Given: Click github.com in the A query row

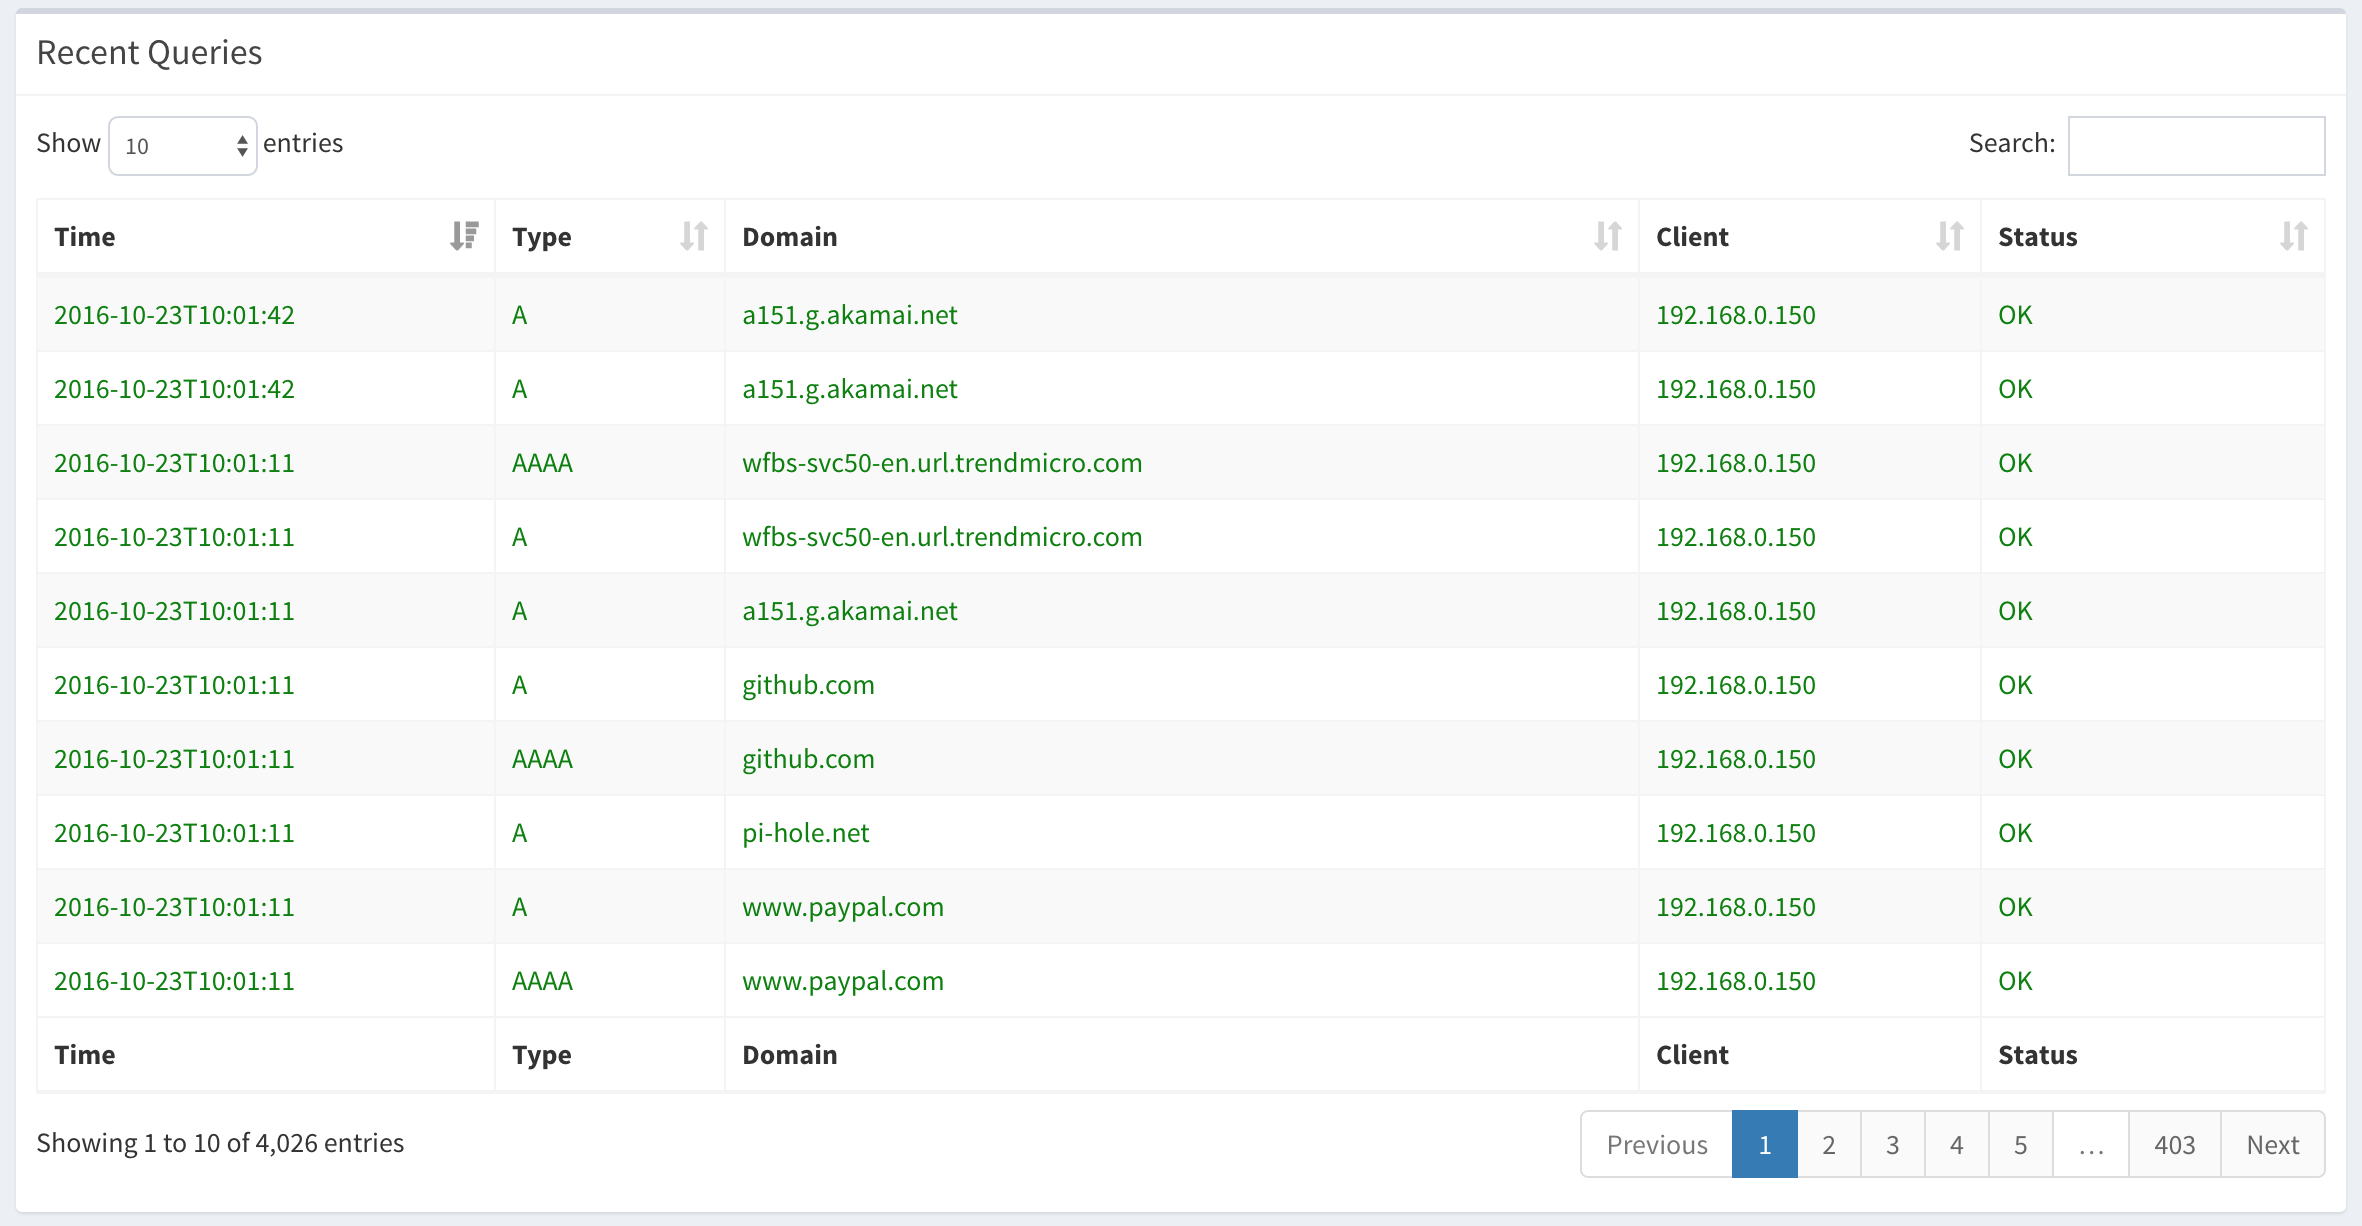Looking at the screenshot, I should (808, 685).
